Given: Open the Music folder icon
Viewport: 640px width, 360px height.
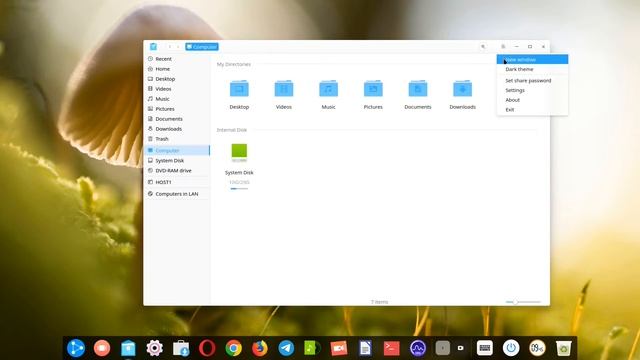Looking at the screenshot, I should click(328, 89).
